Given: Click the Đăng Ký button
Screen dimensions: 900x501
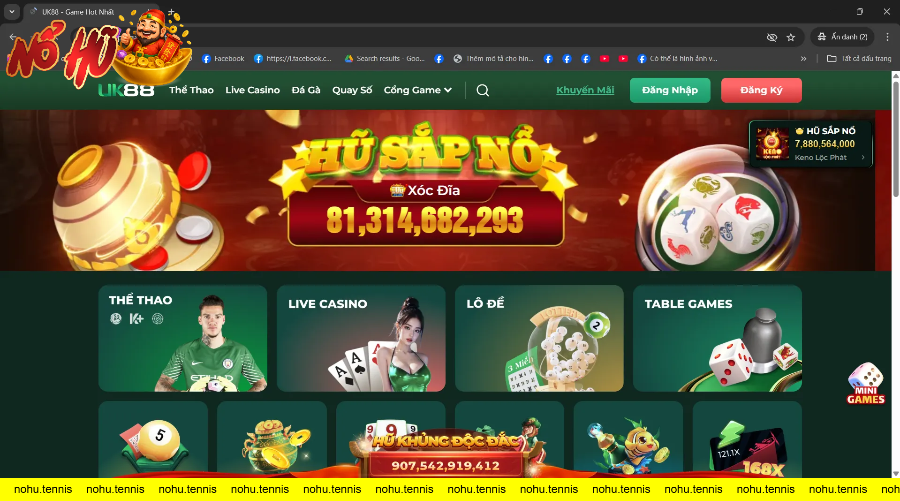Looking at the screenshot, I should click(761, 90).
